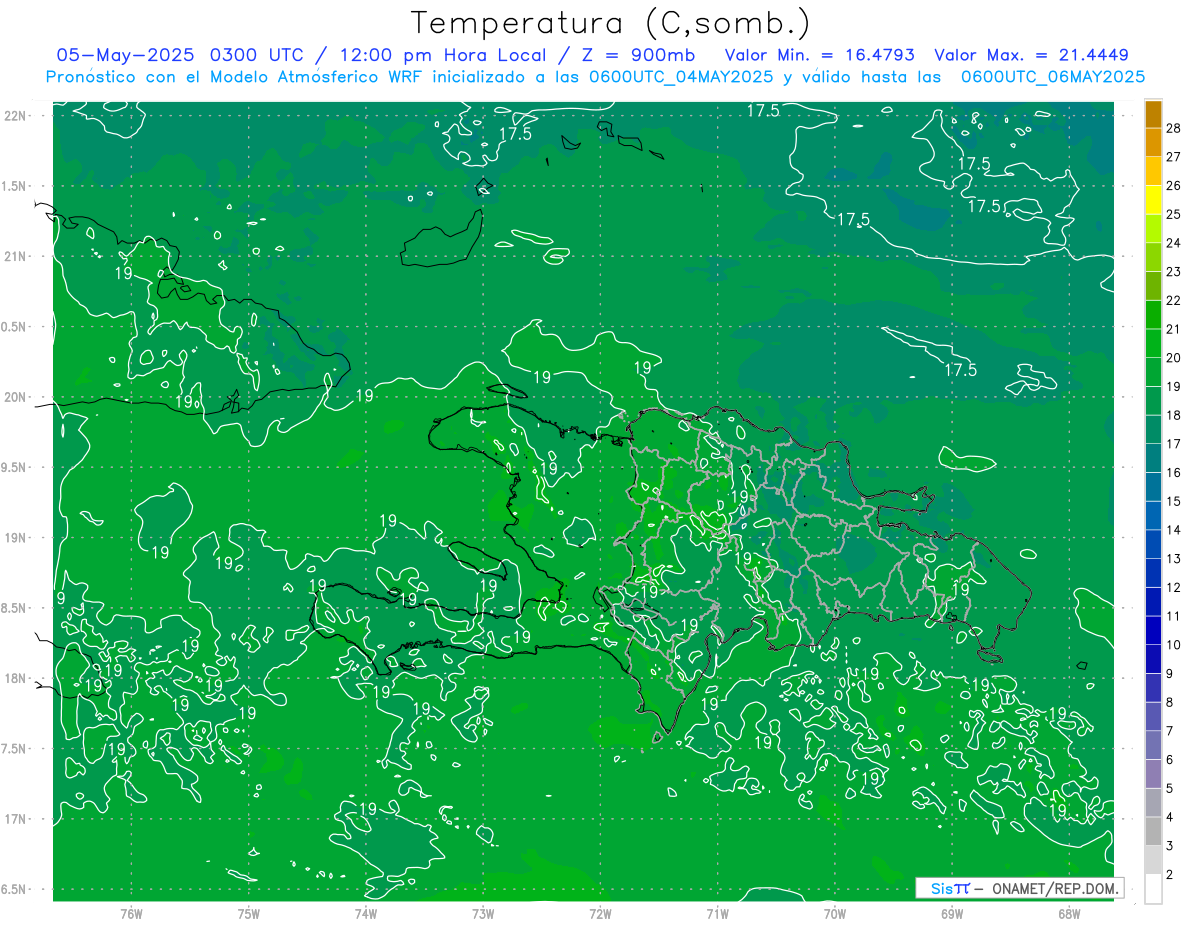Click the "13" label on the color scale
This screenshot has height=927, width=1200.
[1173, 559]
